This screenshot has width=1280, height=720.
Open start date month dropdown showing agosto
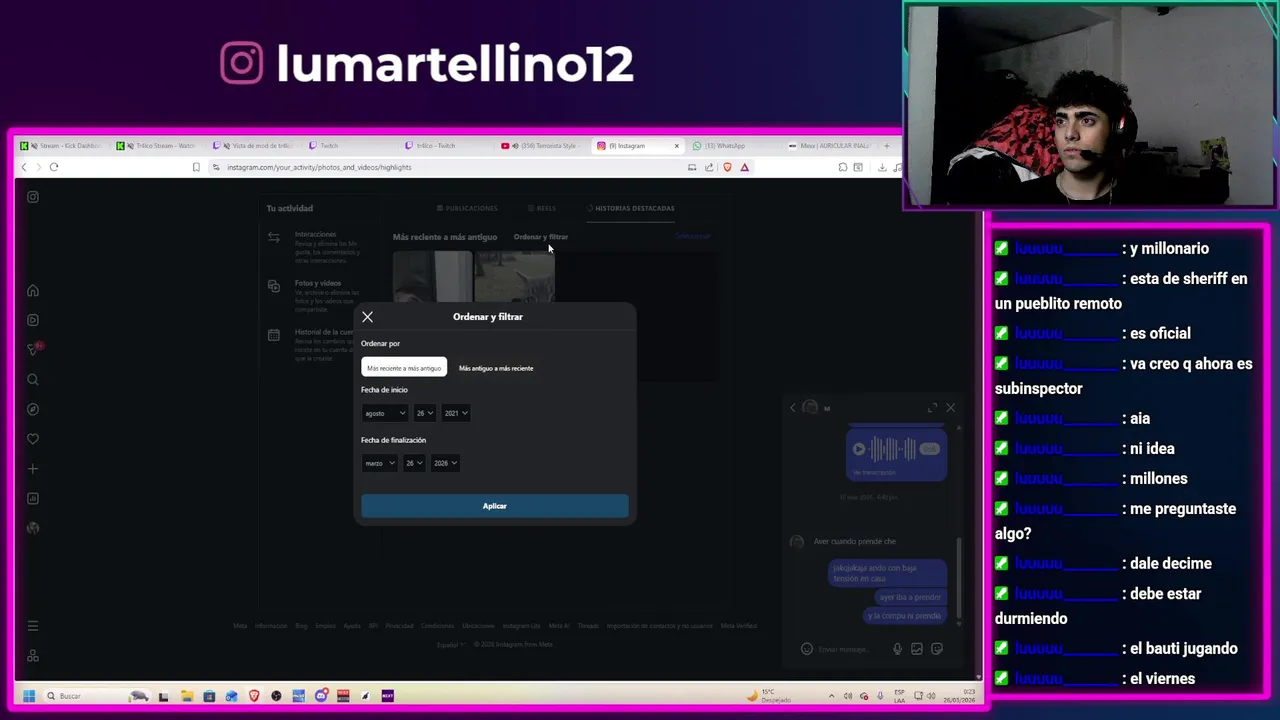pos(385,413)
